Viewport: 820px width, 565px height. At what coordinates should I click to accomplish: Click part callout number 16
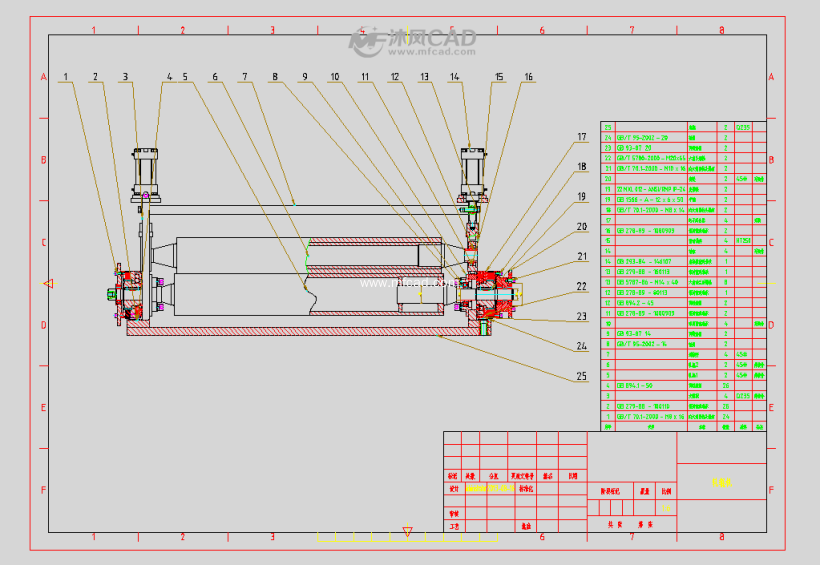point(528,76)
